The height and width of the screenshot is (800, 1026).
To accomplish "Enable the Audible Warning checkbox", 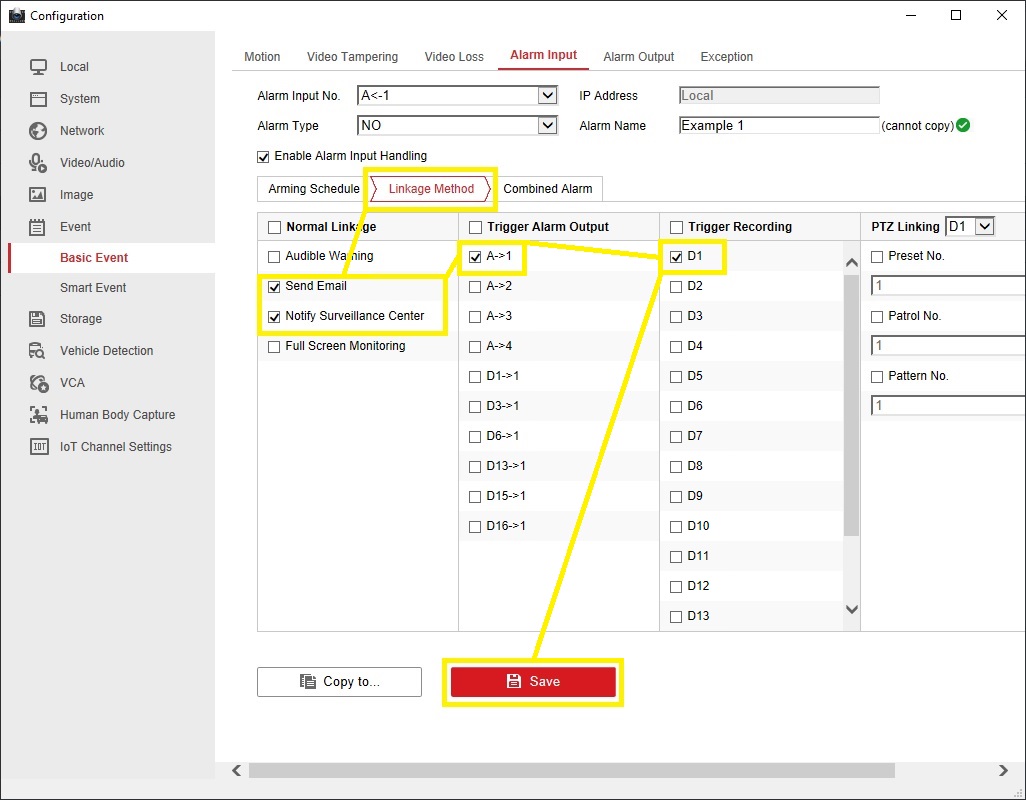I will click(274, 256).
